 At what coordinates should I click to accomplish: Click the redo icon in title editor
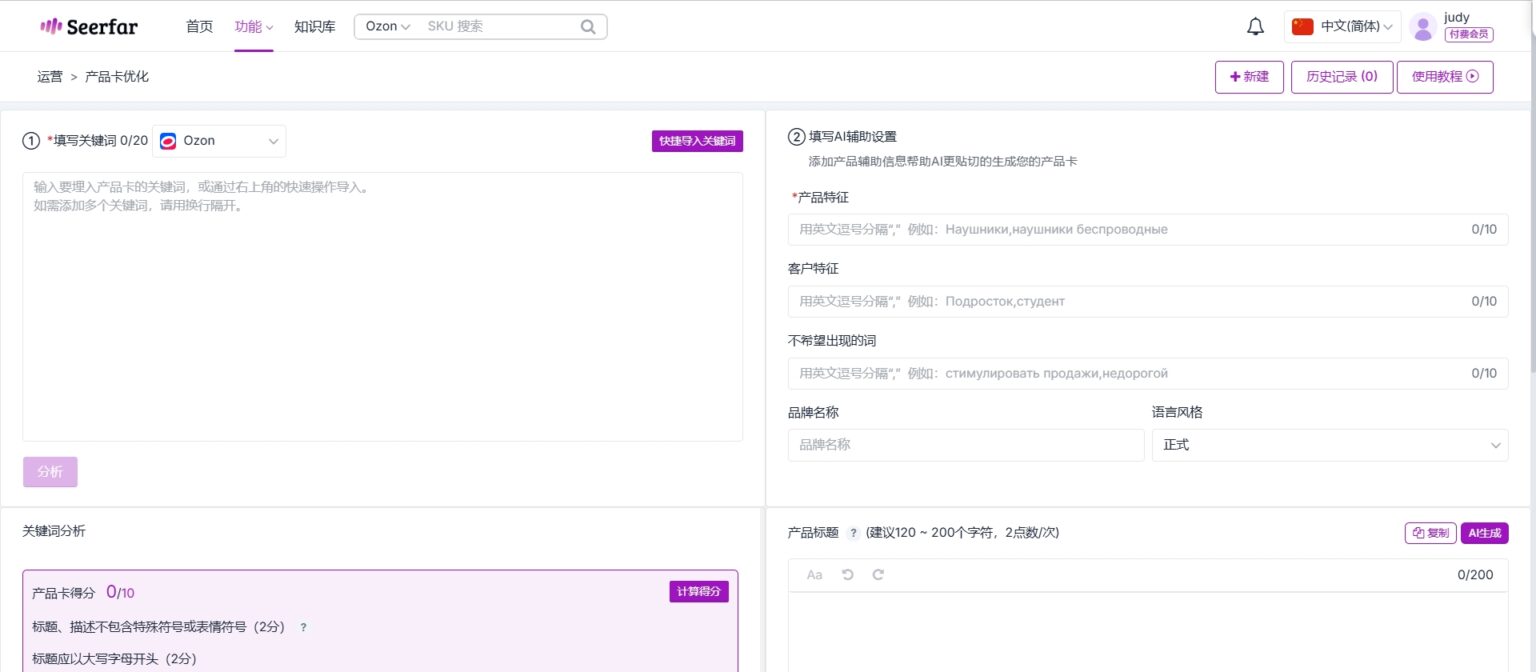pos(879,574)
